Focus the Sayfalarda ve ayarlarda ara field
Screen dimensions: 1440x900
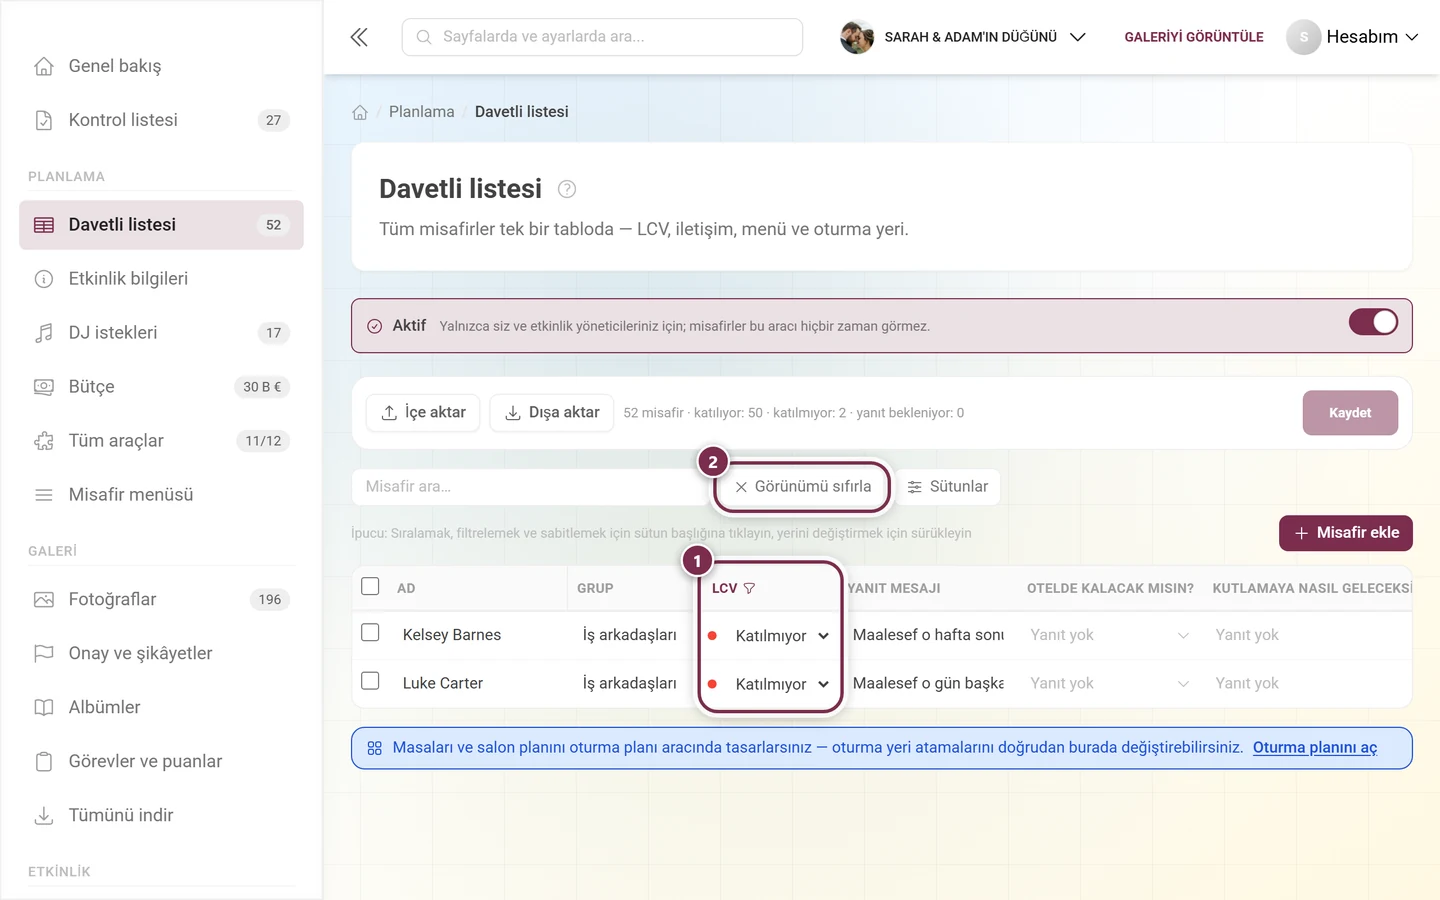click(x=602, y=37)
